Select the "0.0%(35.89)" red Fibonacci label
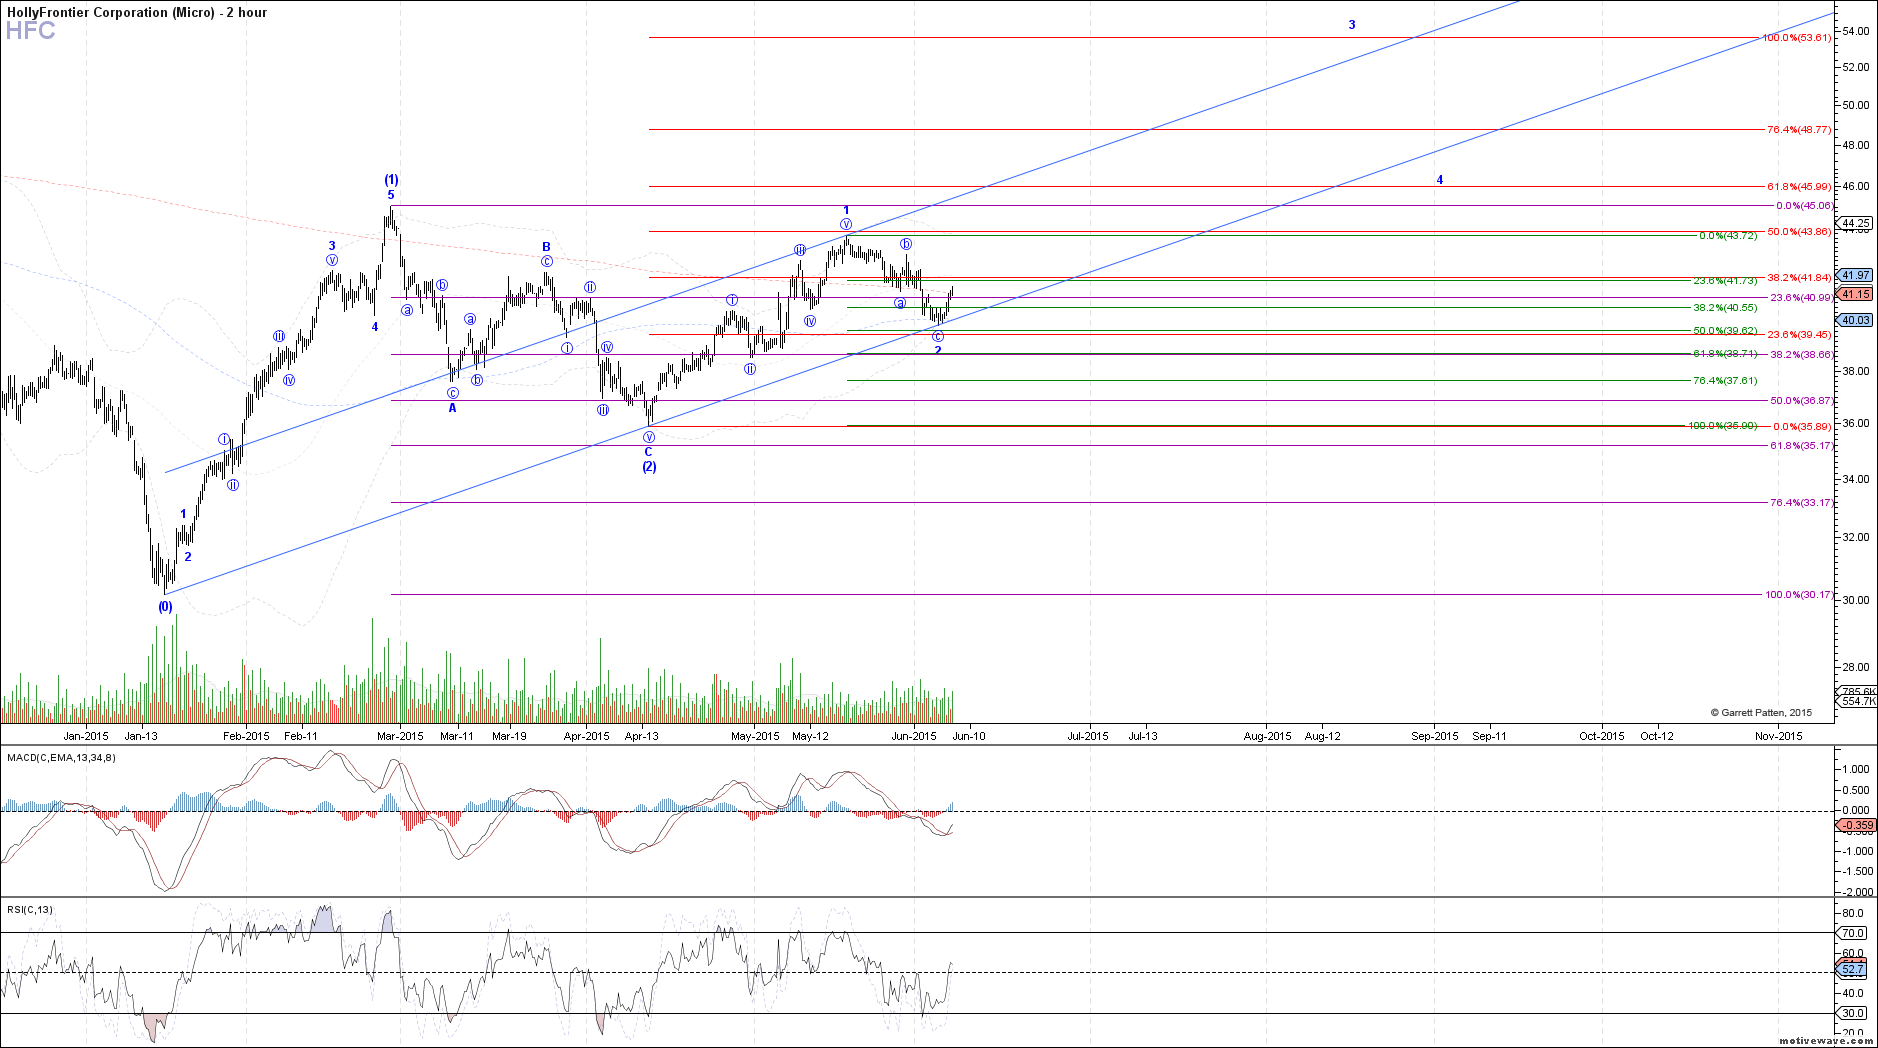This screenshot has height=1048, width=1878. [x=1802, y=426]
